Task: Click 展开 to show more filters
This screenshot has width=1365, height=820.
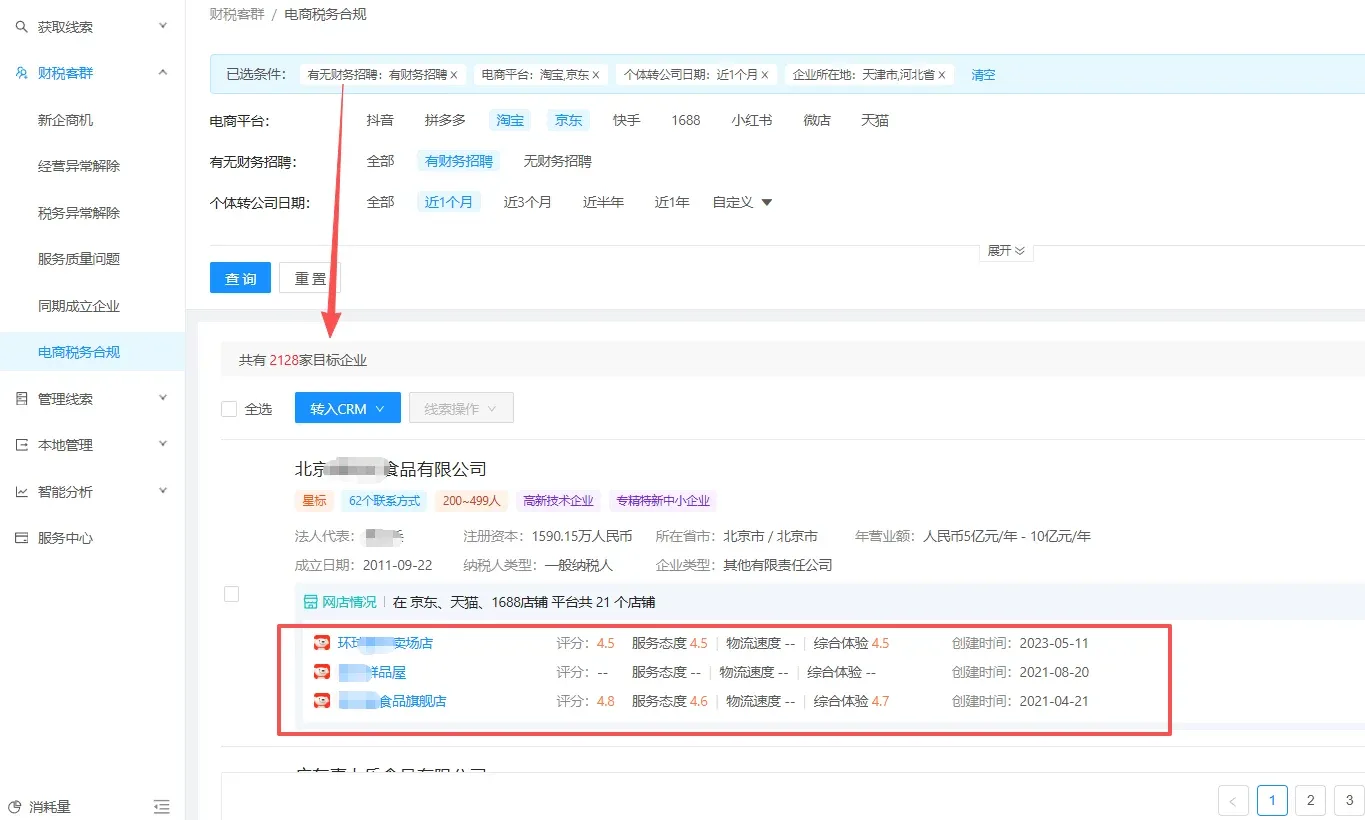Action: pos(1006,251)
